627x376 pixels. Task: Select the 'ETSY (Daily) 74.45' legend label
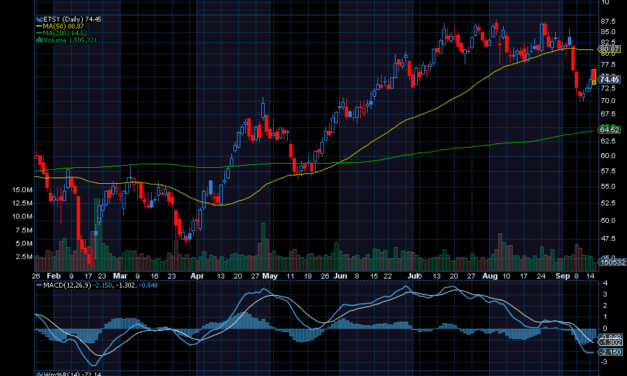(72, 19)
